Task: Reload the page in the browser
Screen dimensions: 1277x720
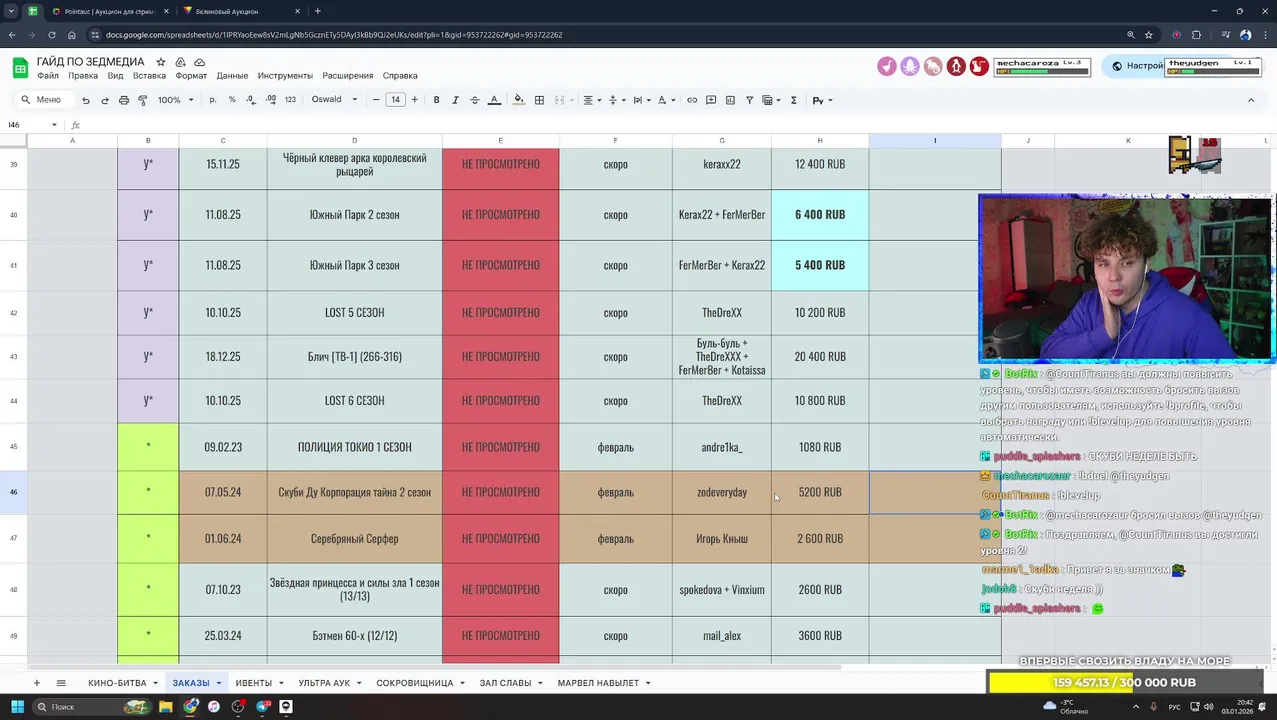Action: (x=51, y=35)
